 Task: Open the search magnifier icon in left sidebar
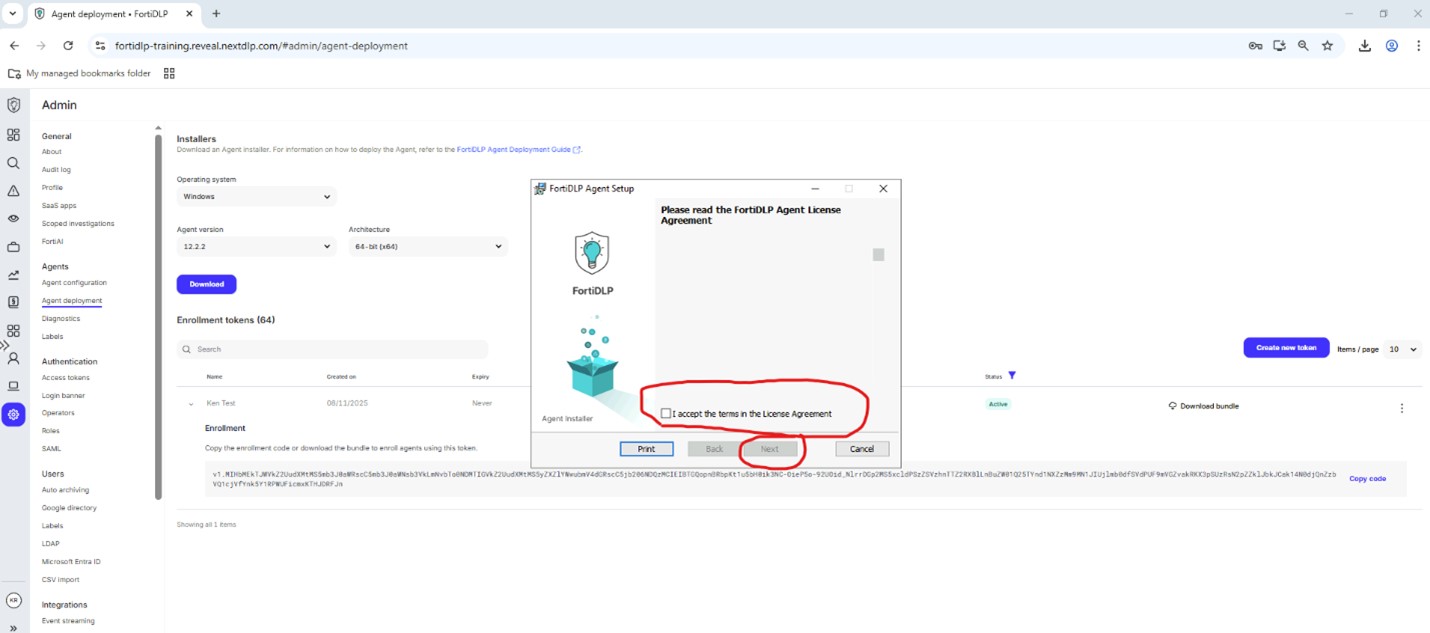tap(13, 163)
